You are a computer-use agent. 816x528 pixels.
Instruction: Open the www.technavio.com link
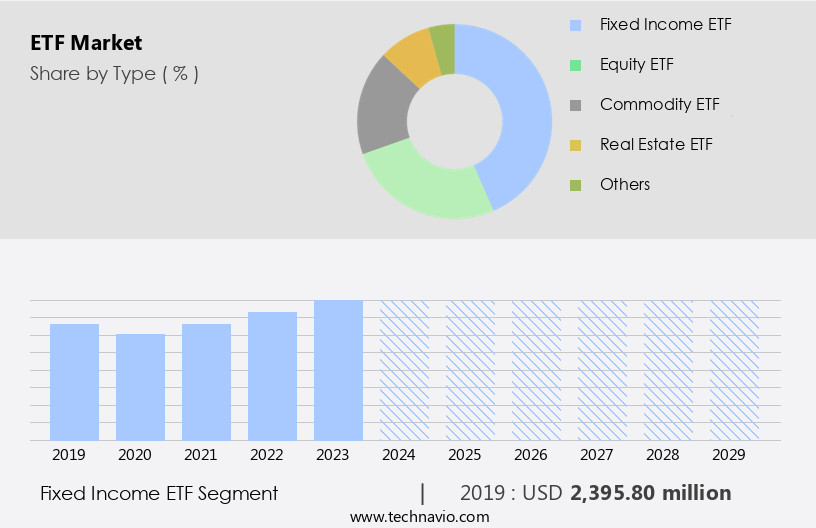(419, 516)
